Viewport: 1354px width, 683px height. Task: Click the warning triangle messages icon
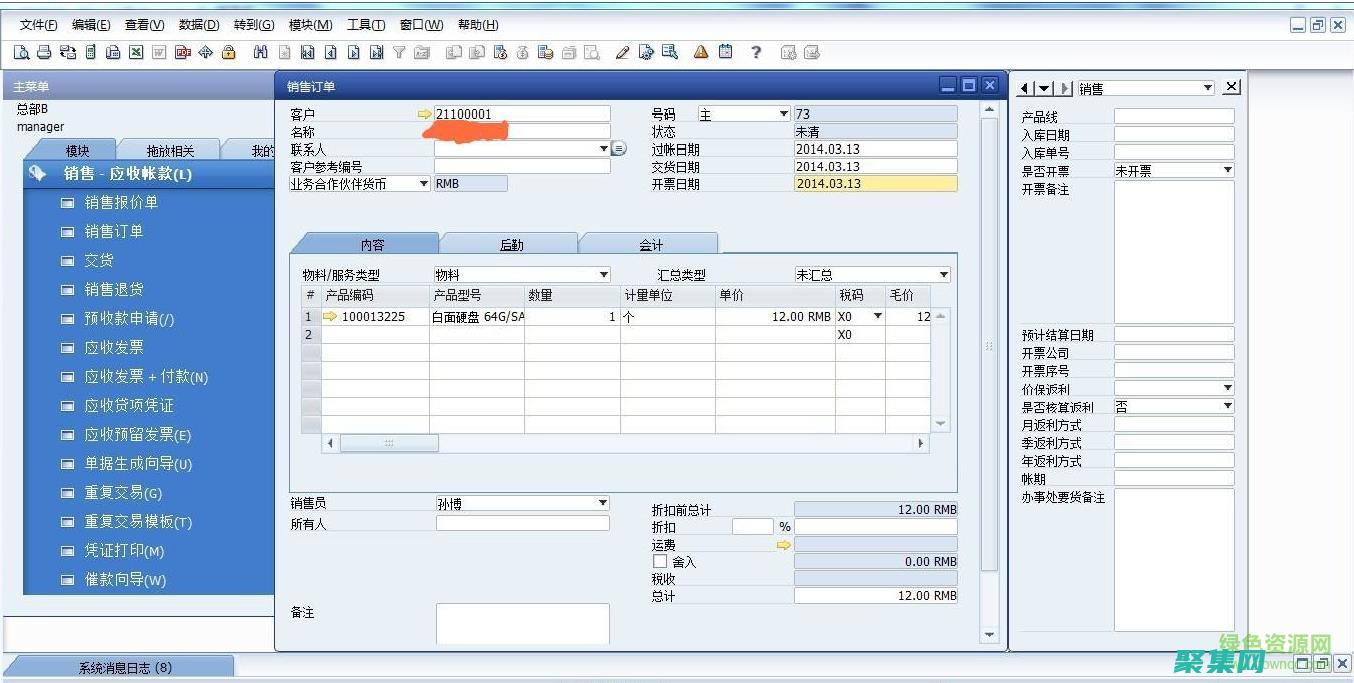700,52
